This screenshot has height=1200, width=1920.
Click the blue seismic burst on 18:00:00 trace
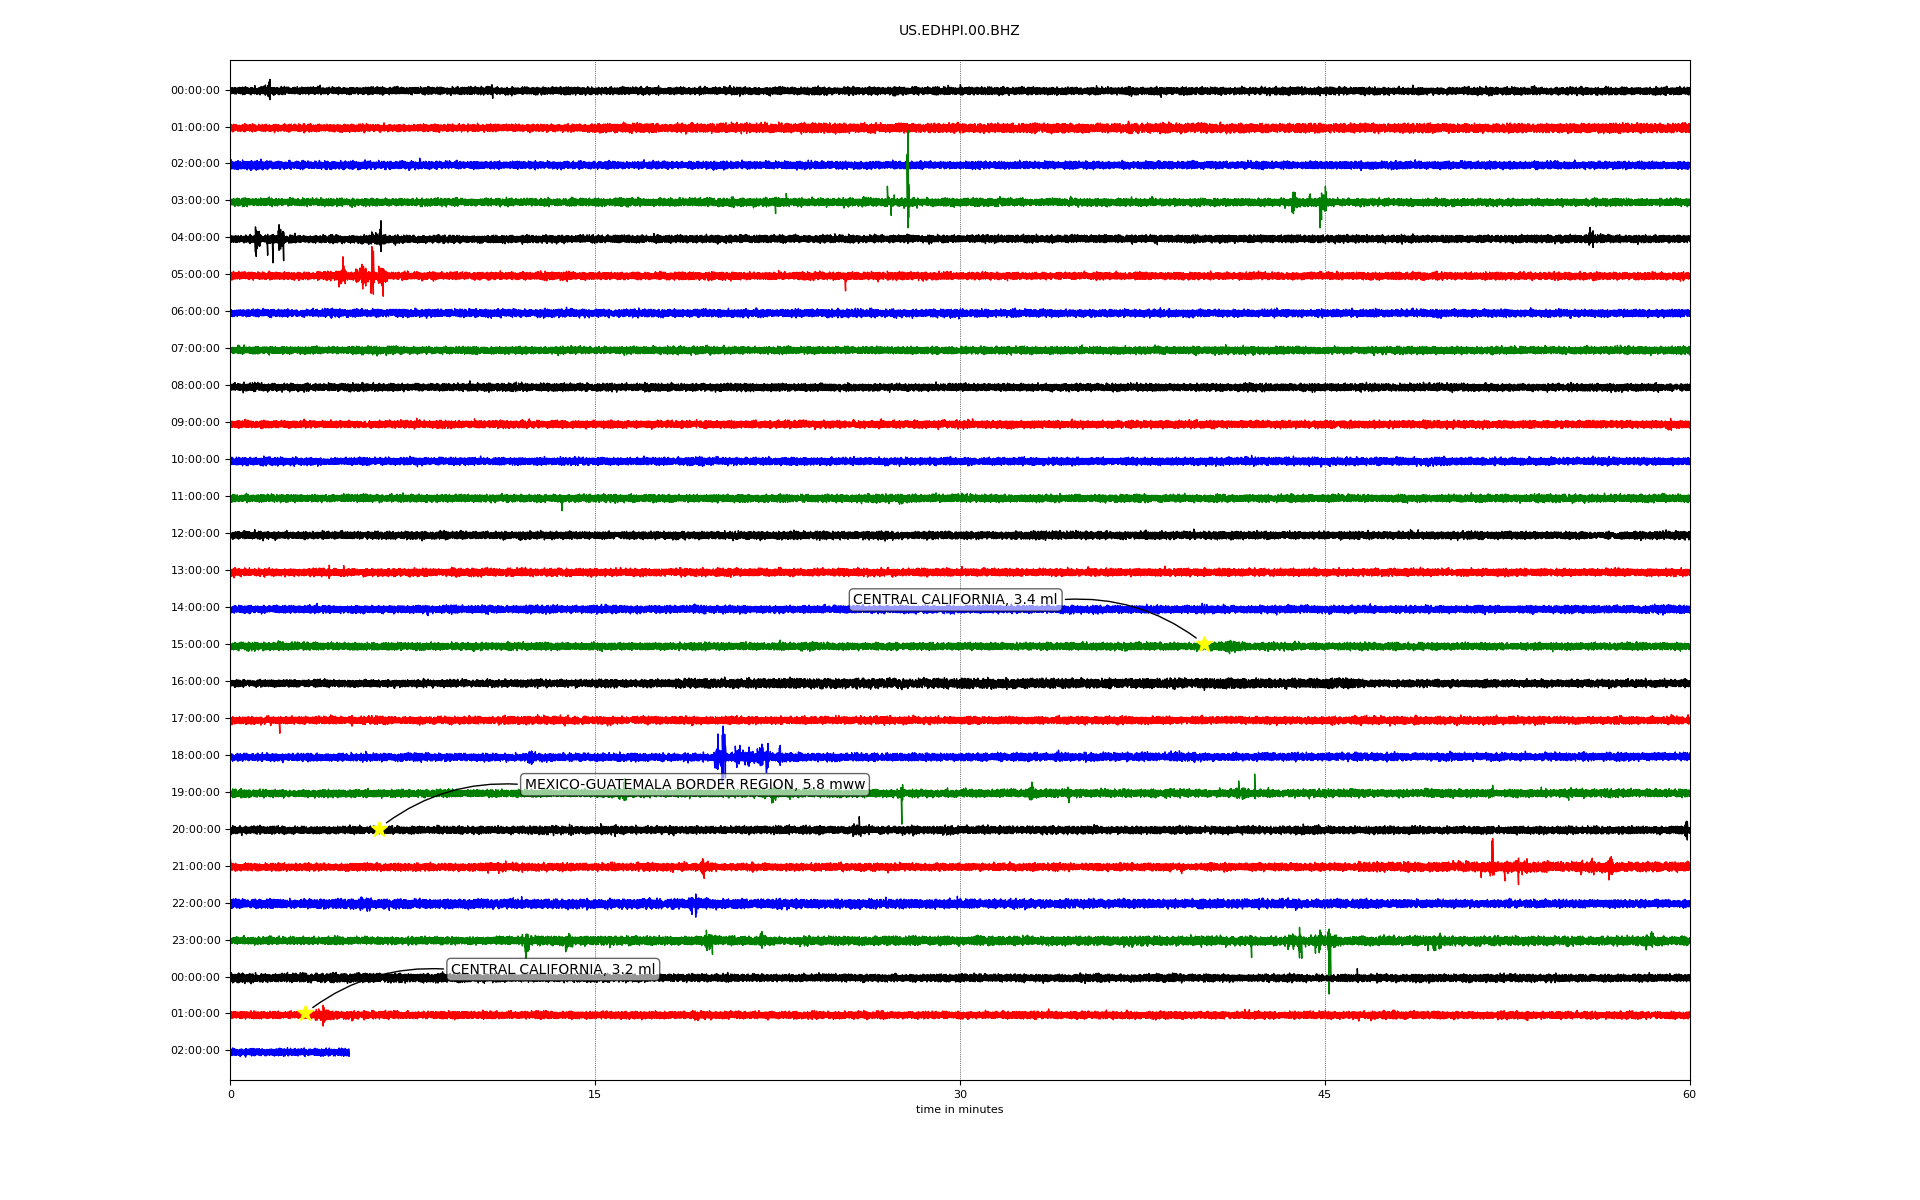coord(724,754)
